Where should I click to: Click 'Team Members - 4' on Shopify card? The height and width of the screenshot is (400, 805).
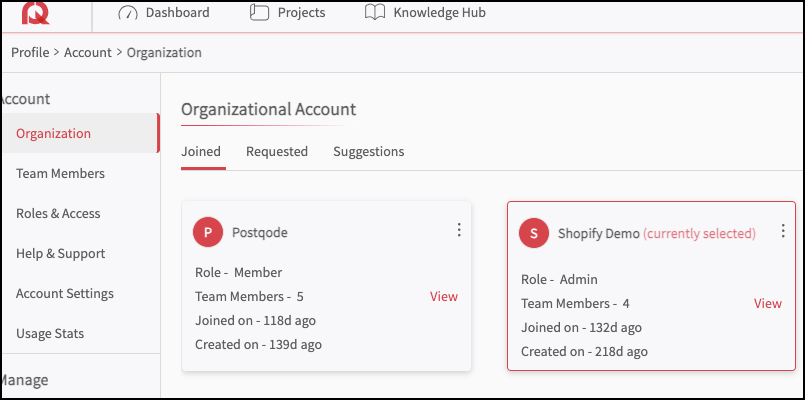pos(576,303)
